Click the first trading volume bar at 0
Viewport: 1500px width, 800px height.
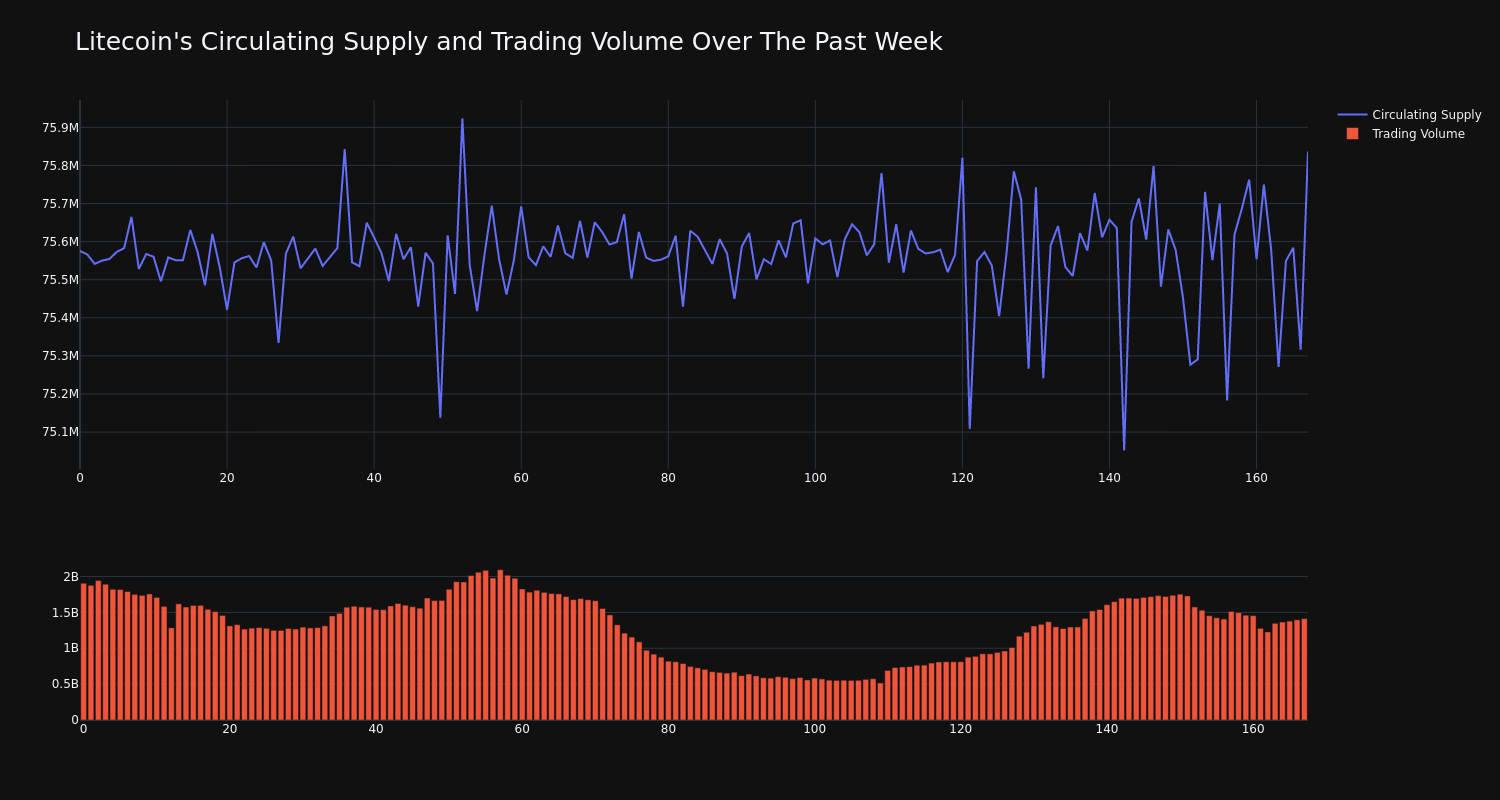pyautogui.click(x=83, y=652)
